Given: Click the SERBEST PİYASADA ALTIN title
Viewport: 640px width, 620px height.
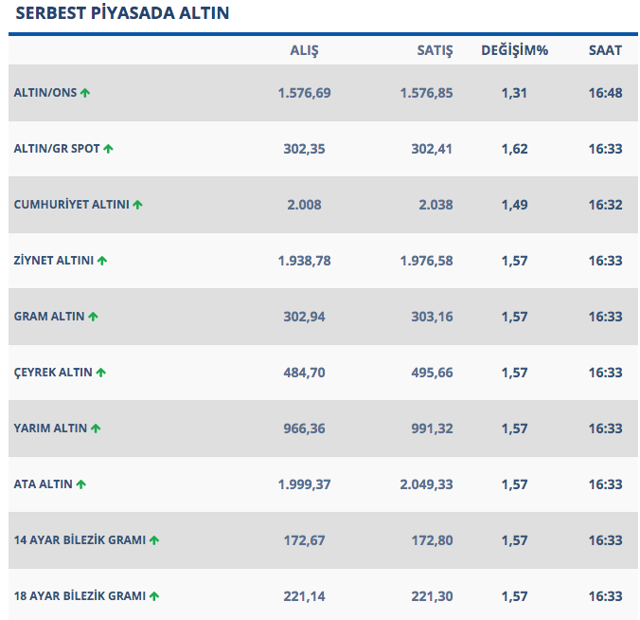Looking at the screenshot, I should [122, 14].
